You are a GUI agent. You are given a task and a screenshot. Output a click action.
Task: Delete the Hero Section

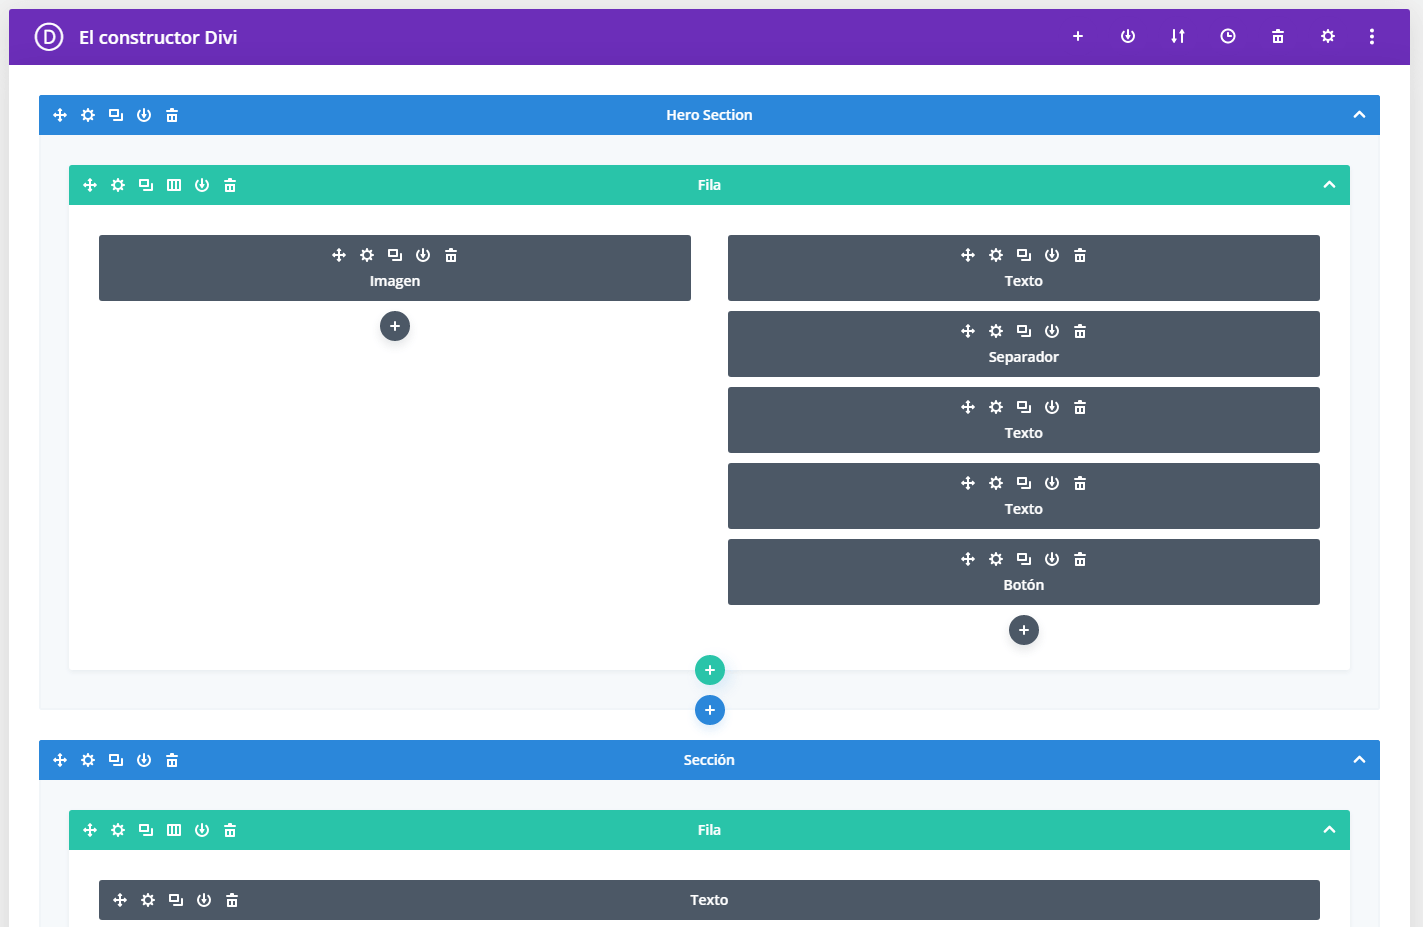(x=172, y=115)
